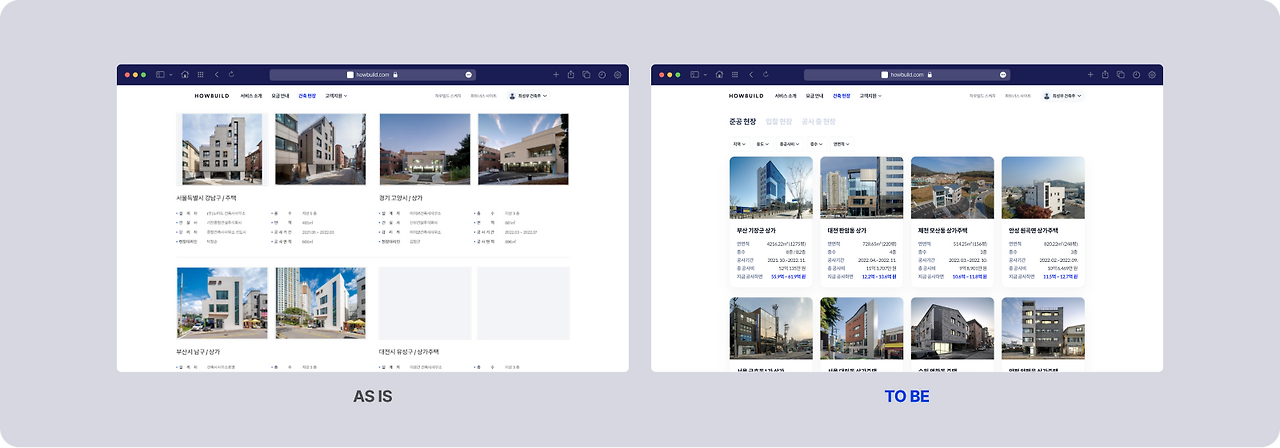Image resolution: width=1280 pixels, height=448 pixels.
Task: Click 서비스 소개 in the AS IS navigation
Action: pyautogui.click(x=252, y=96)
